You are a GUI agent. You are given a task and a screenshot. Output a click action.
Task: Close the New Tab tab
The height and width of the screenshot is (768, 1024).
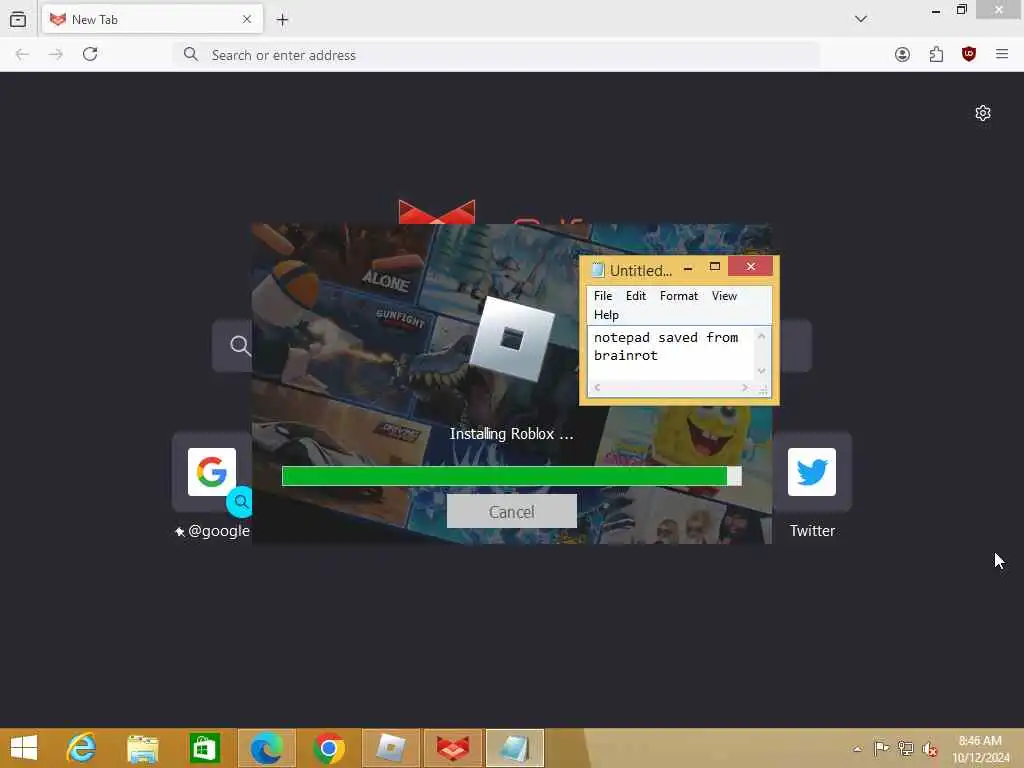click(x=247, y=20)
